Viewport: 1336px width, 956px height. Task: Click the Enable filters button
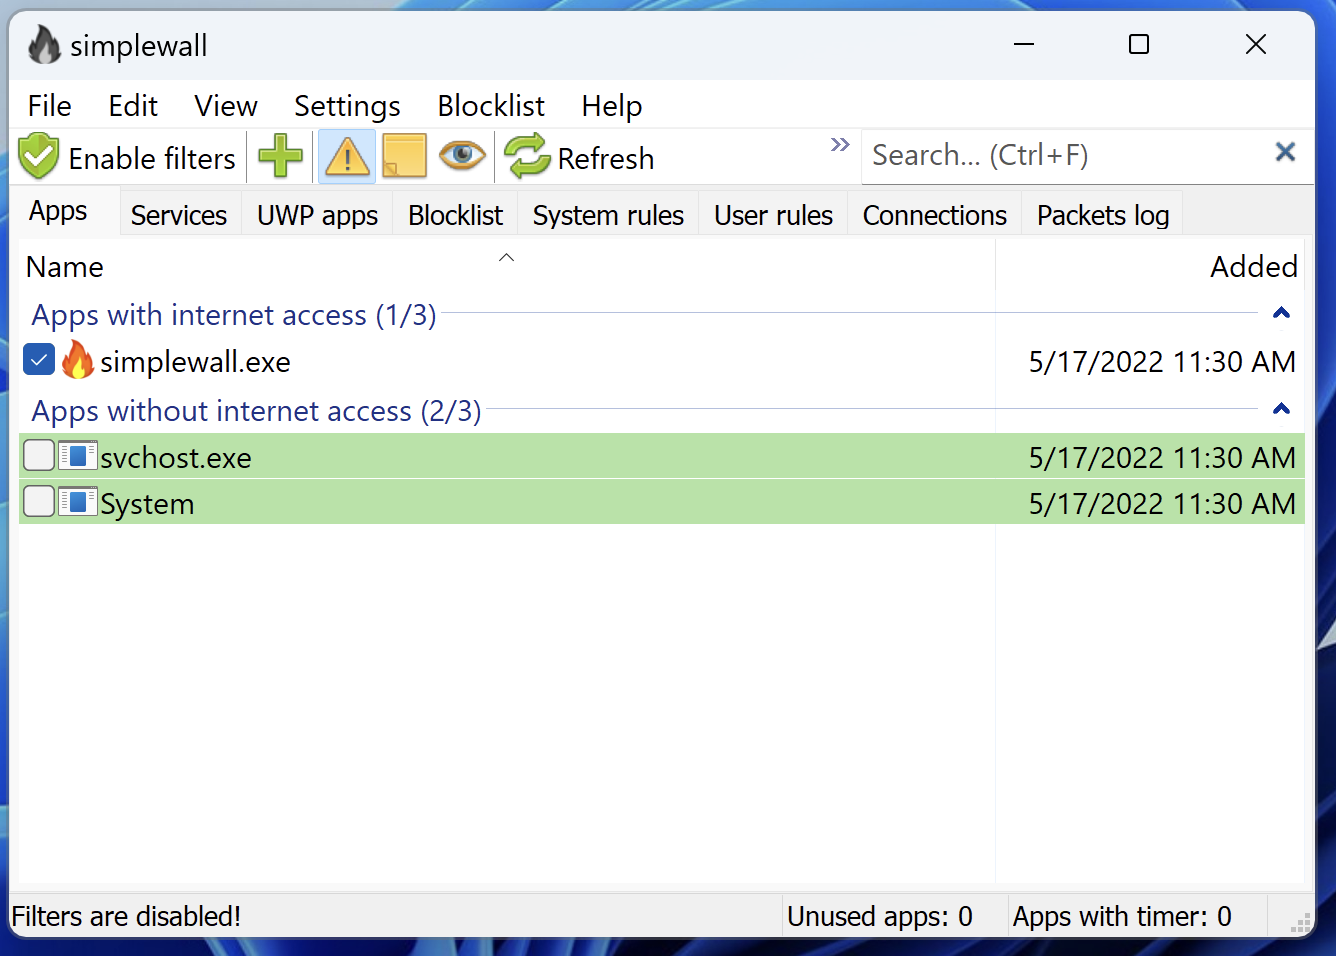click(127, 157)
